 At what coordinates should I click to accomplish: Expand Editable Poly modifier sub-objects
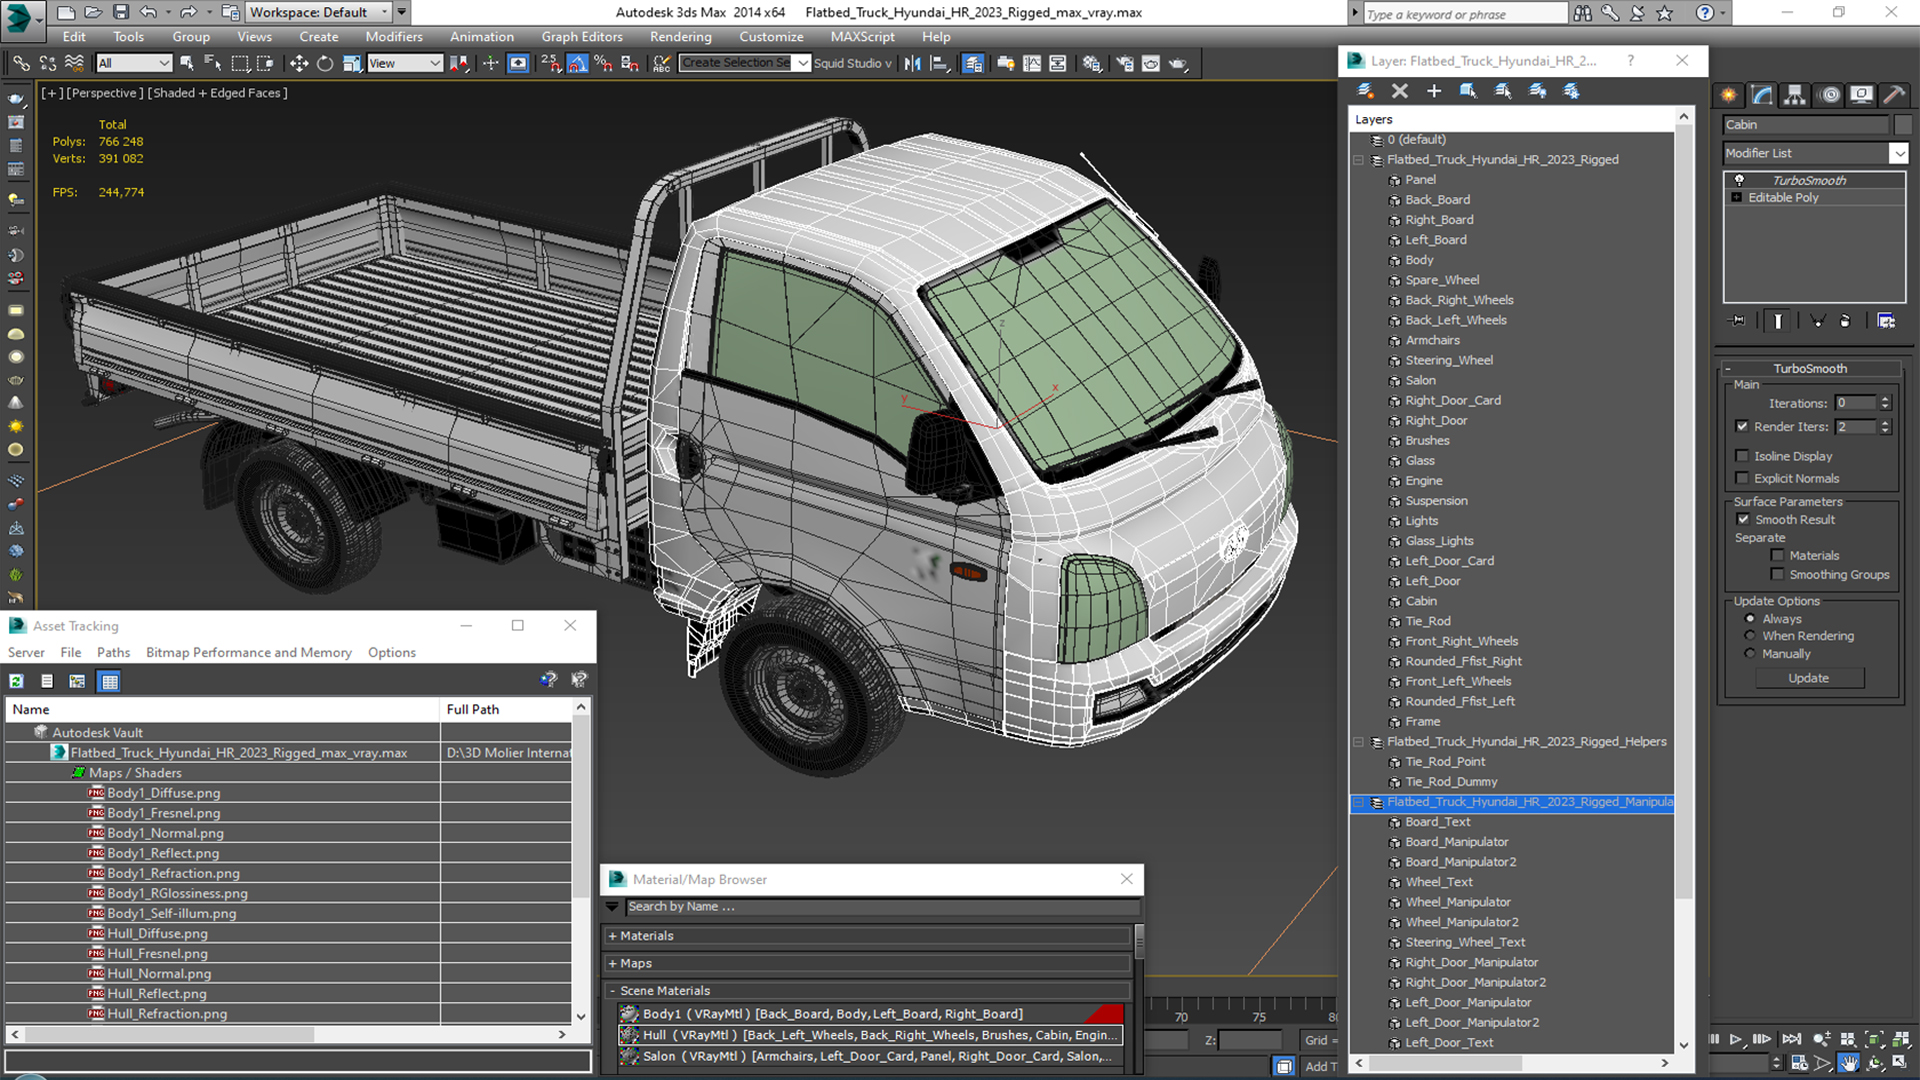coord(1737,198)
